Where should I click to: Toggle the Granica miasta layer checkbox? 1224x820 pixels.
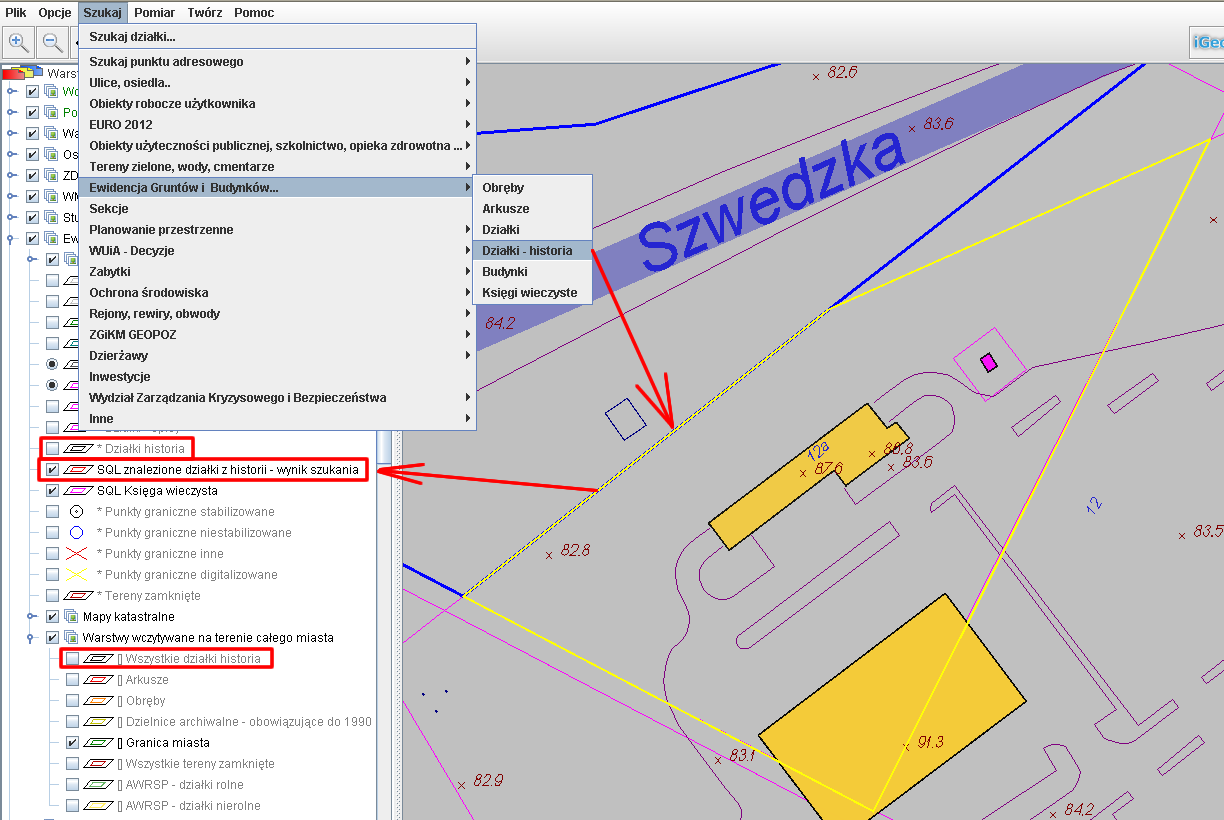(x=73, y=743)
